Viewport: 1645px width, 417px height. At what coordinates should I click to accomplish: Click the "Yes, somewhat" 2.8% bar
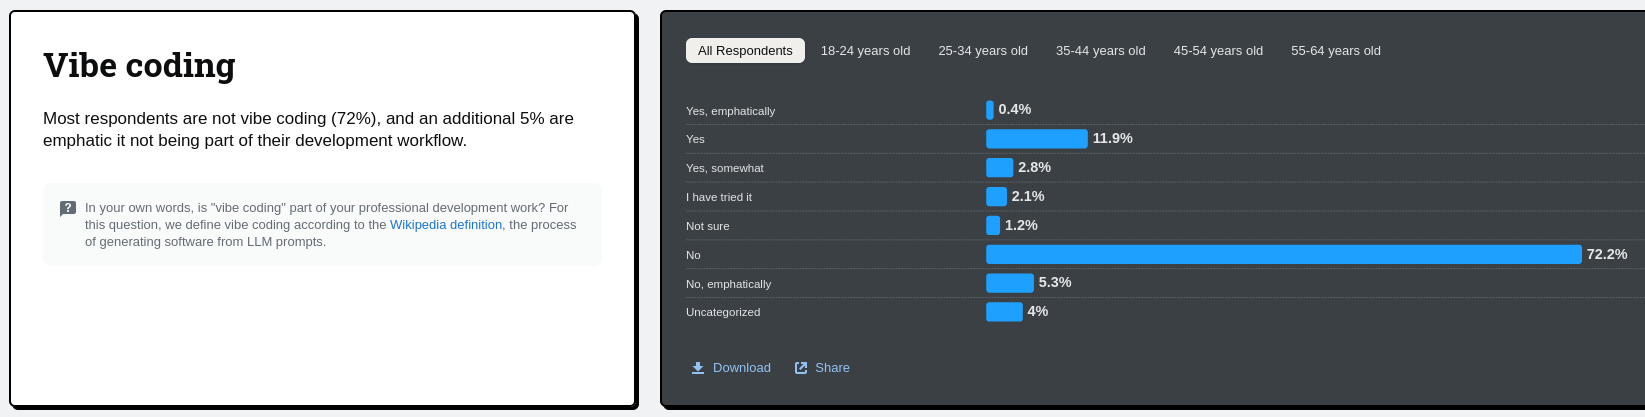tap(999, 168)
